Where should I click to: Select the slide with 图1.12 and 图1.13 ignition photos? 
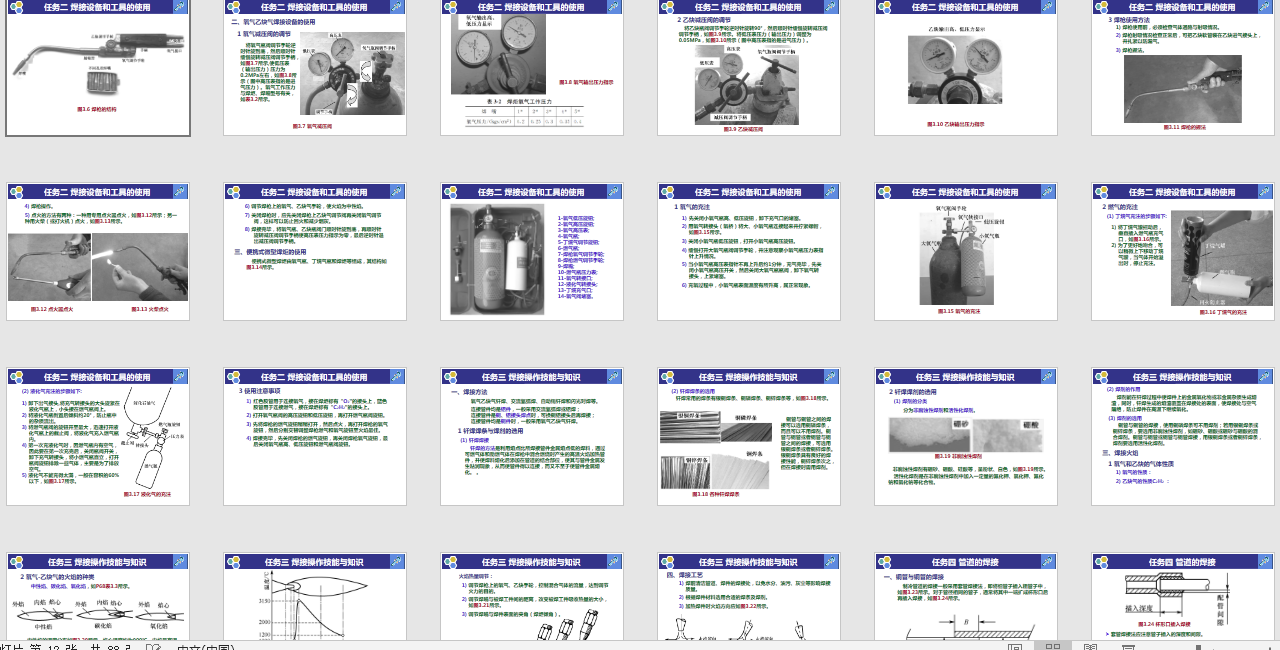99,252
